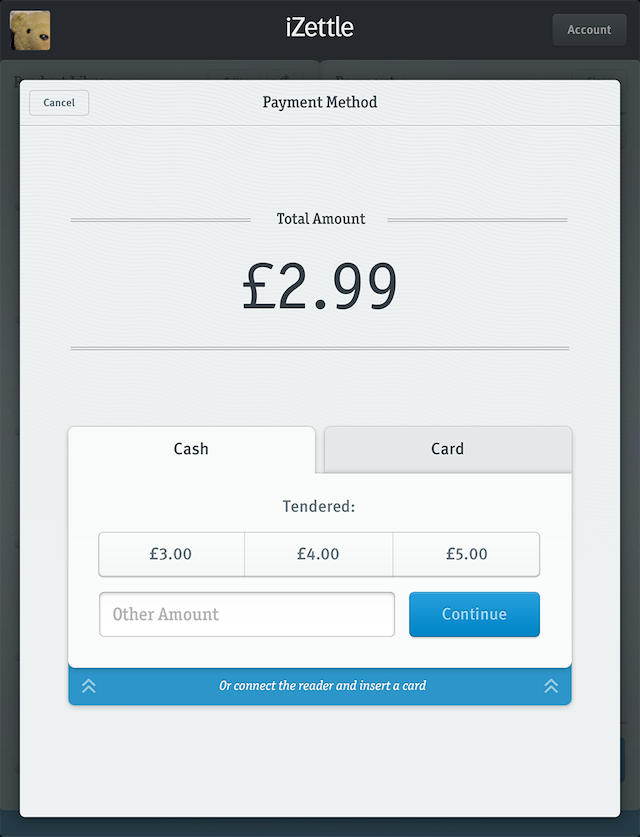Click the dimmed bar below the dialog
Viewport: 640px width, 837px height.
coord(320,827)
